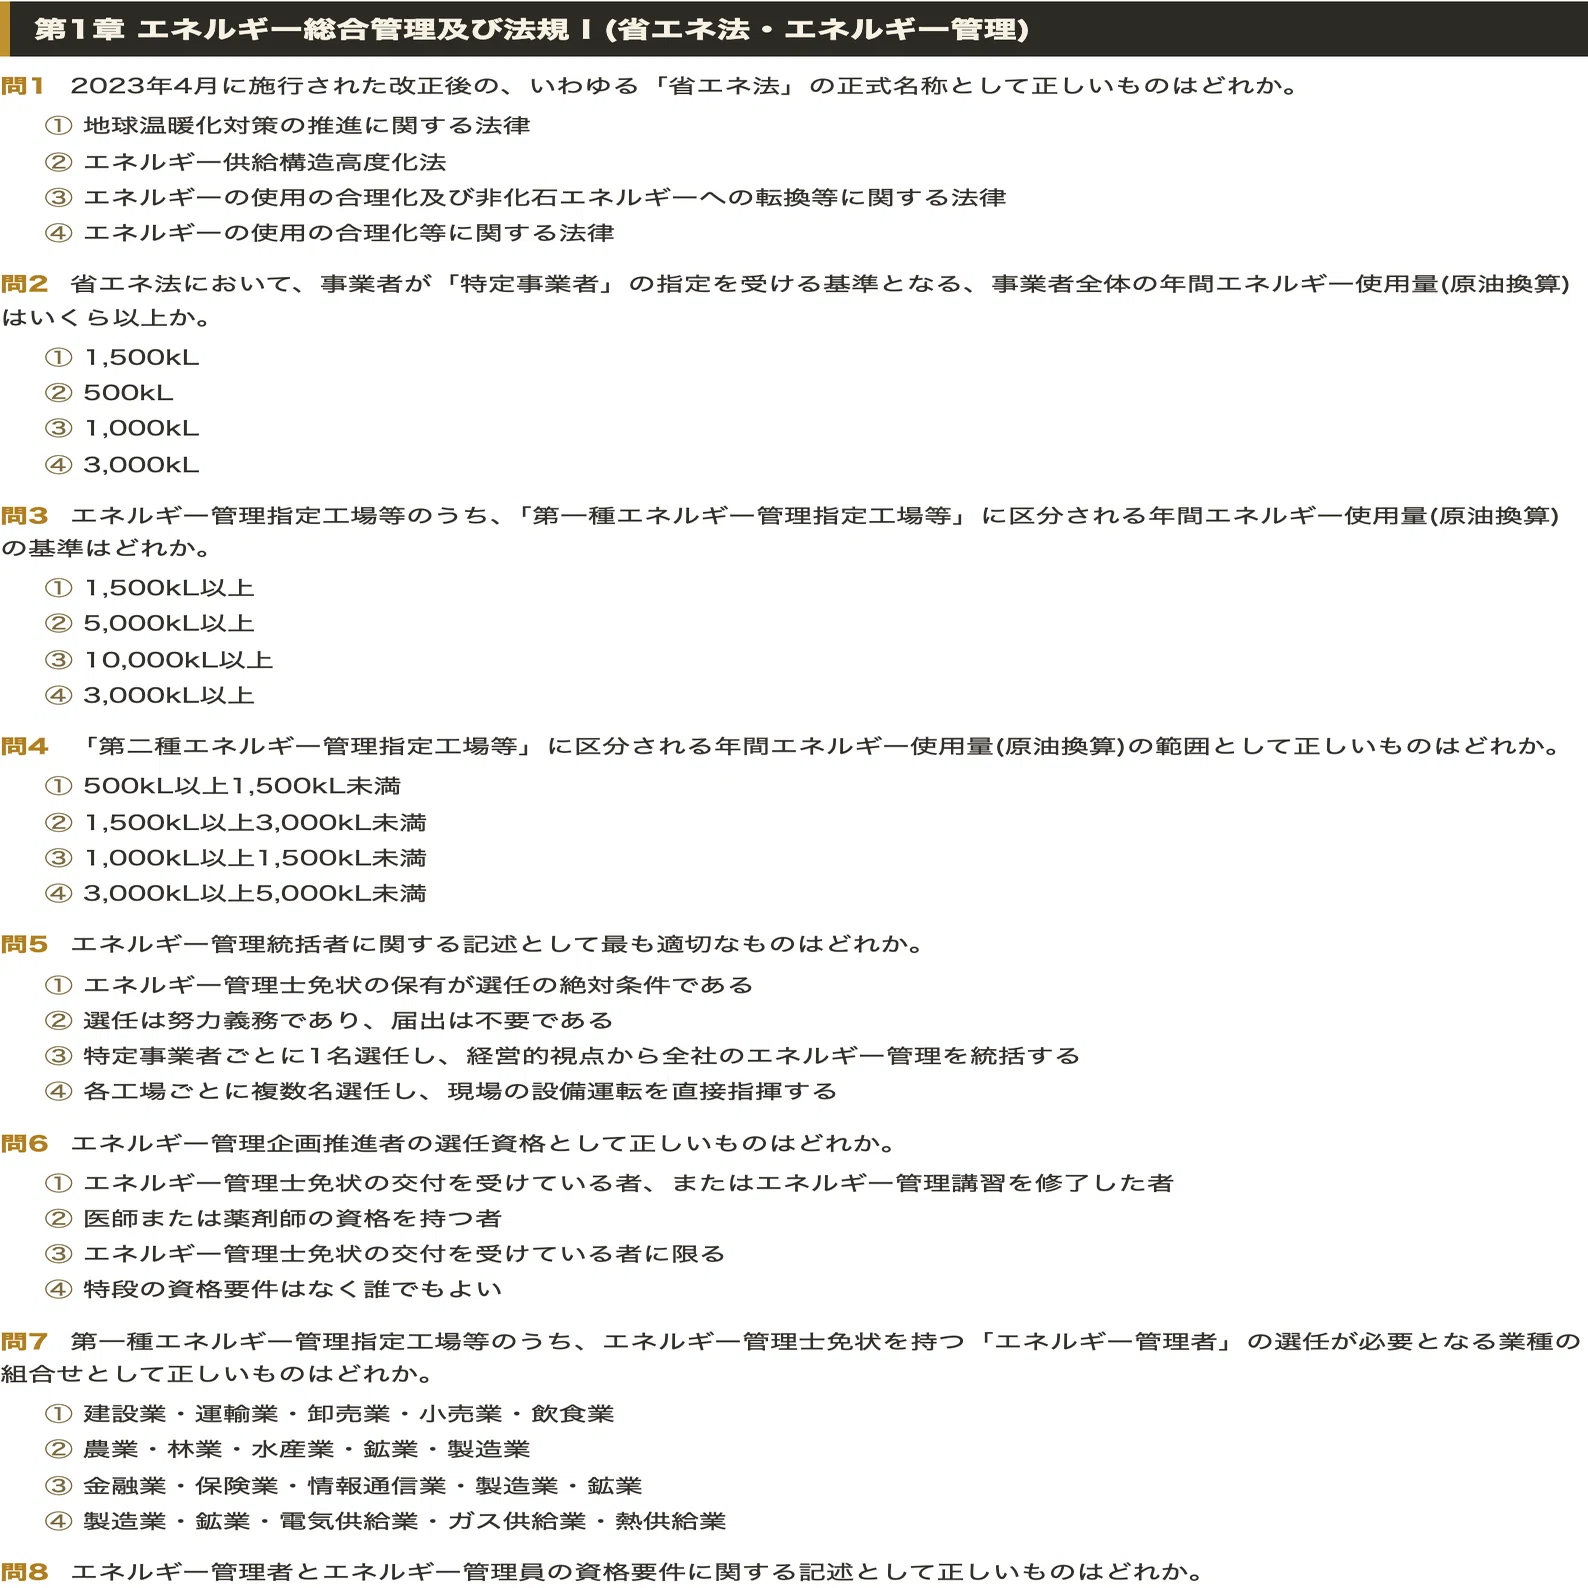Click the 問3 question about 第一種エネルギー管理指定工場等

point(781,532)
